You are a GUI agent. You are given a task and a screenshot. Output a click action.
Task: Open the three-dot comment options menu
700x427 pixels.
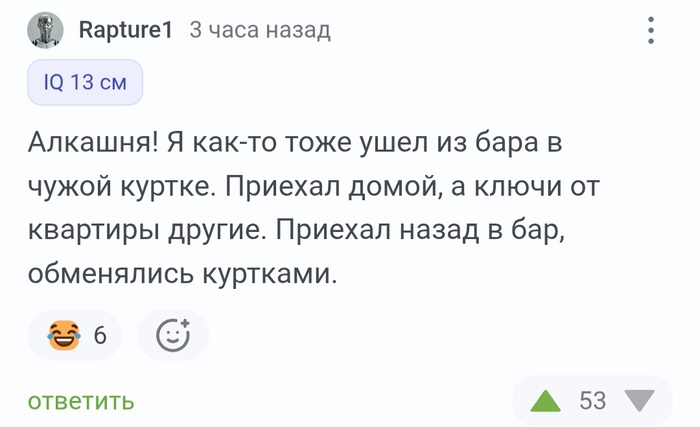651,31
